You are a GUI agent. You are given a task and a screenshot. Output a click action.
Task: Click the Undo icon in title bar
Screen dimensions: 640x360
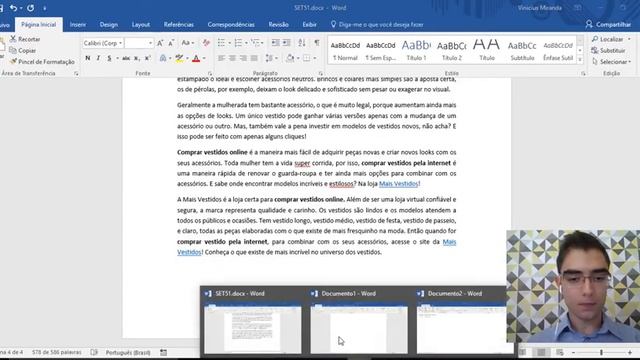pyautogui.click(x=13, y=8)
